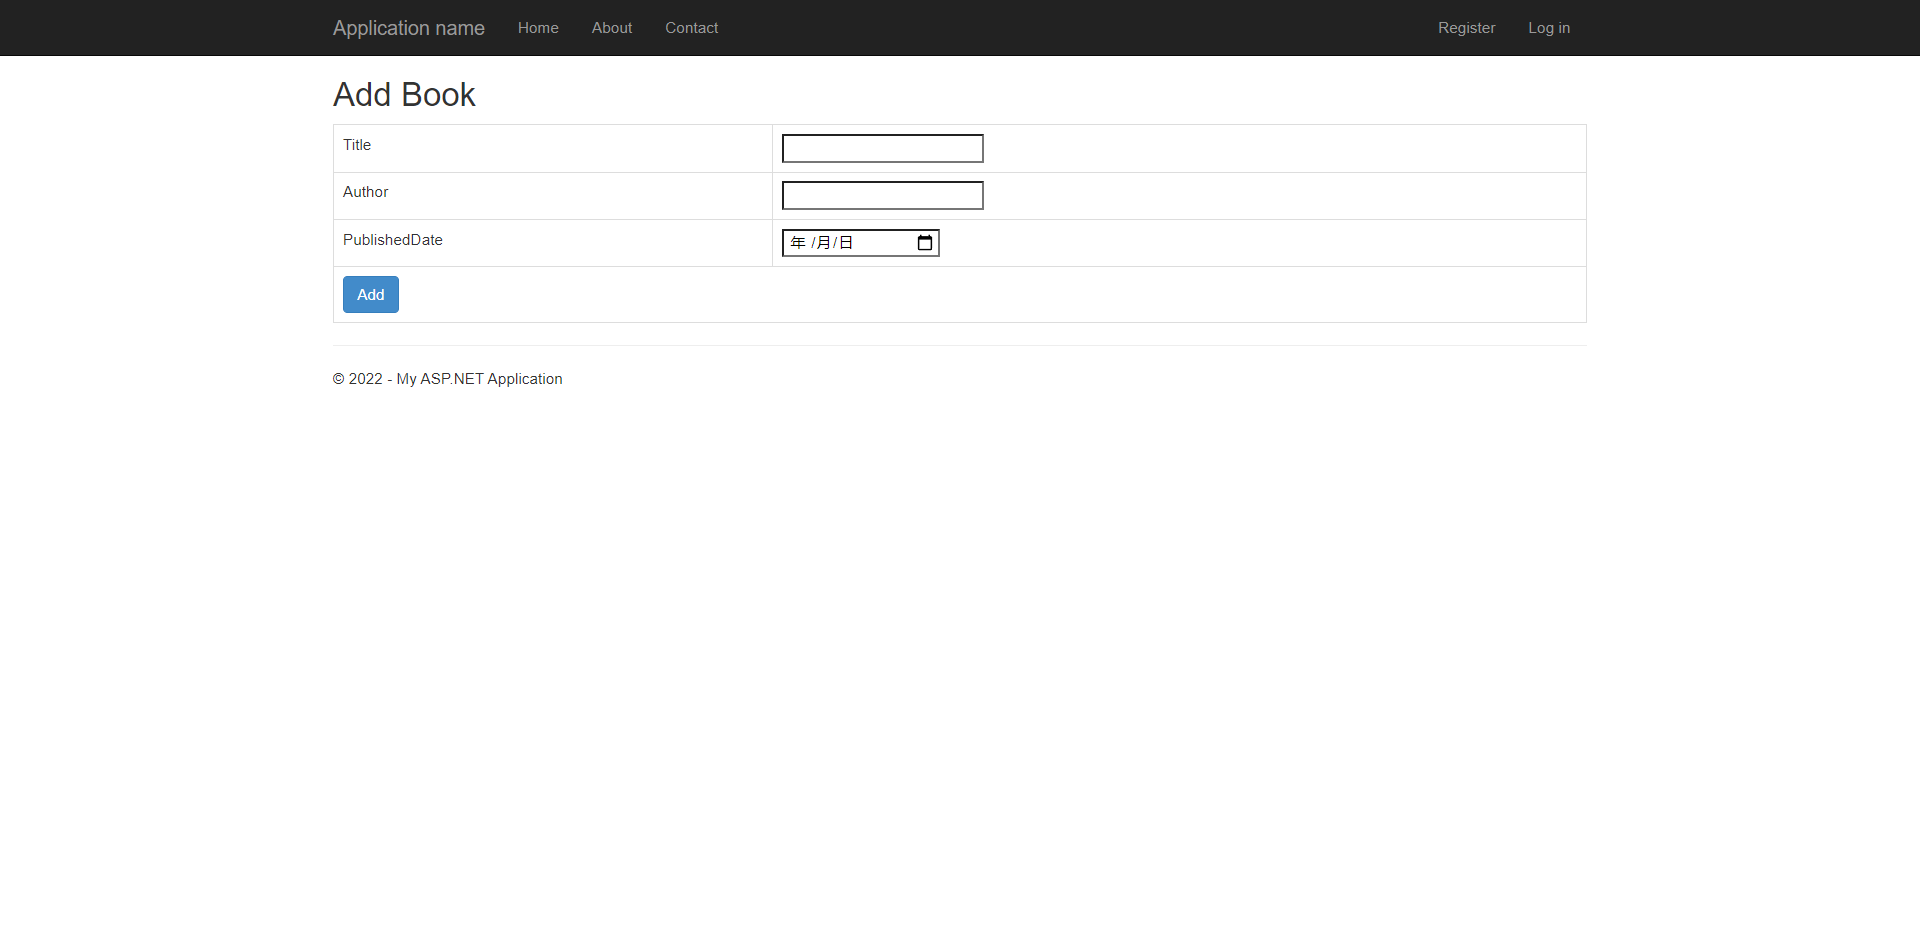Click inside the Title text field

882,148
